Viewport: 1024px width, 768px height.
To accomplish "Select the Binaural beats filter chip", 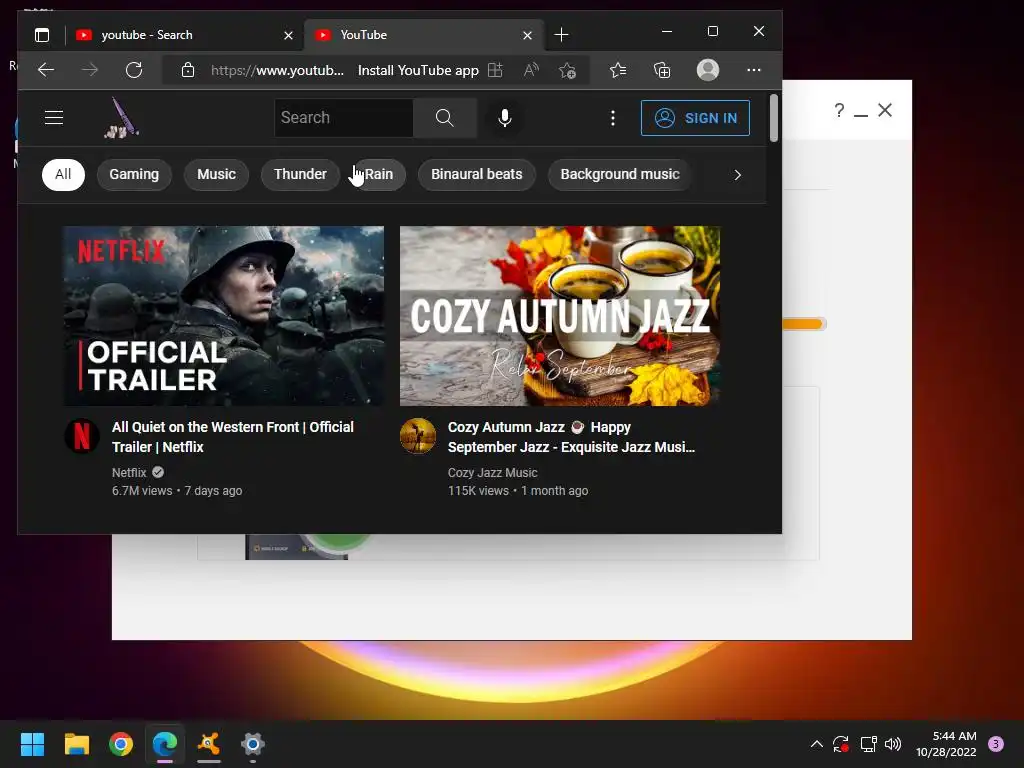I will [477, 174].
